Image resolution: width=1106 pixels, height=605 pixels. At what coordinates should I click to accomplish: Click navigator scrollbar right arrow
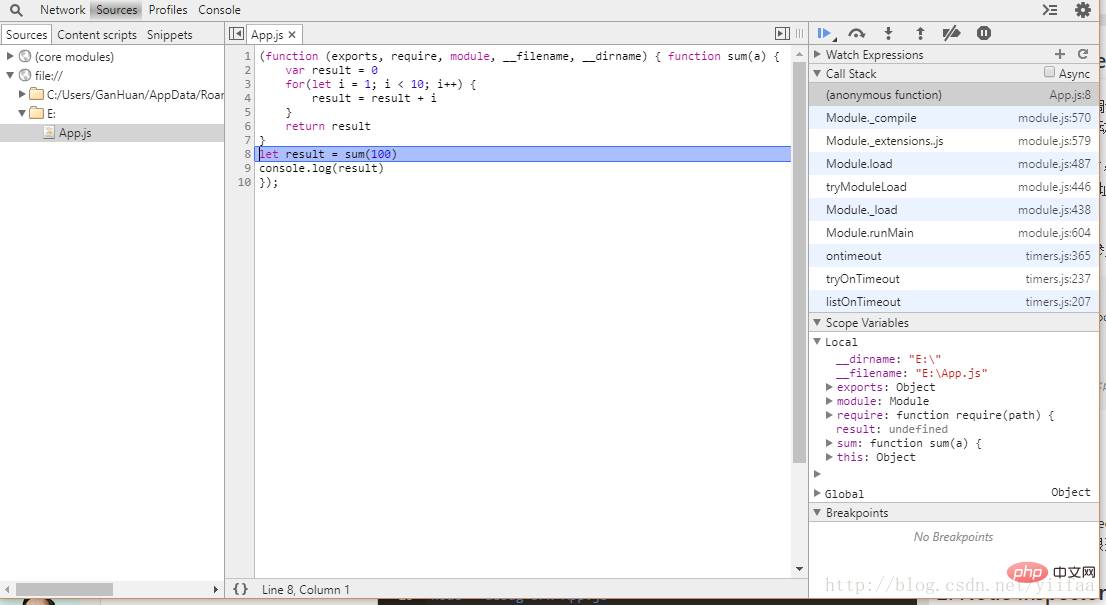(216, 589)
